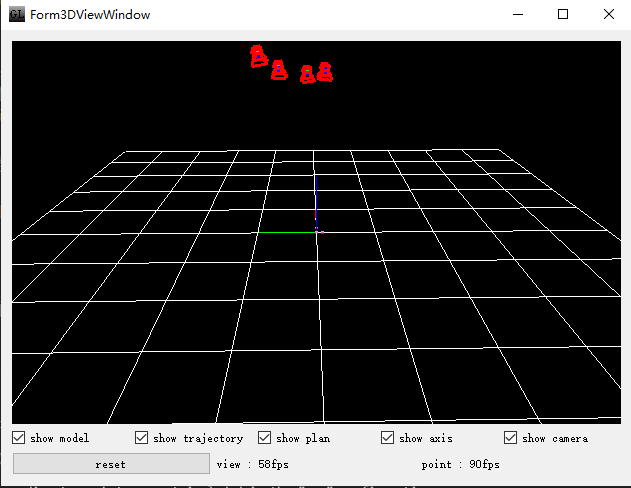Disable the show plan checkbox
631x488 pixels.
click(x=264, y=438)
